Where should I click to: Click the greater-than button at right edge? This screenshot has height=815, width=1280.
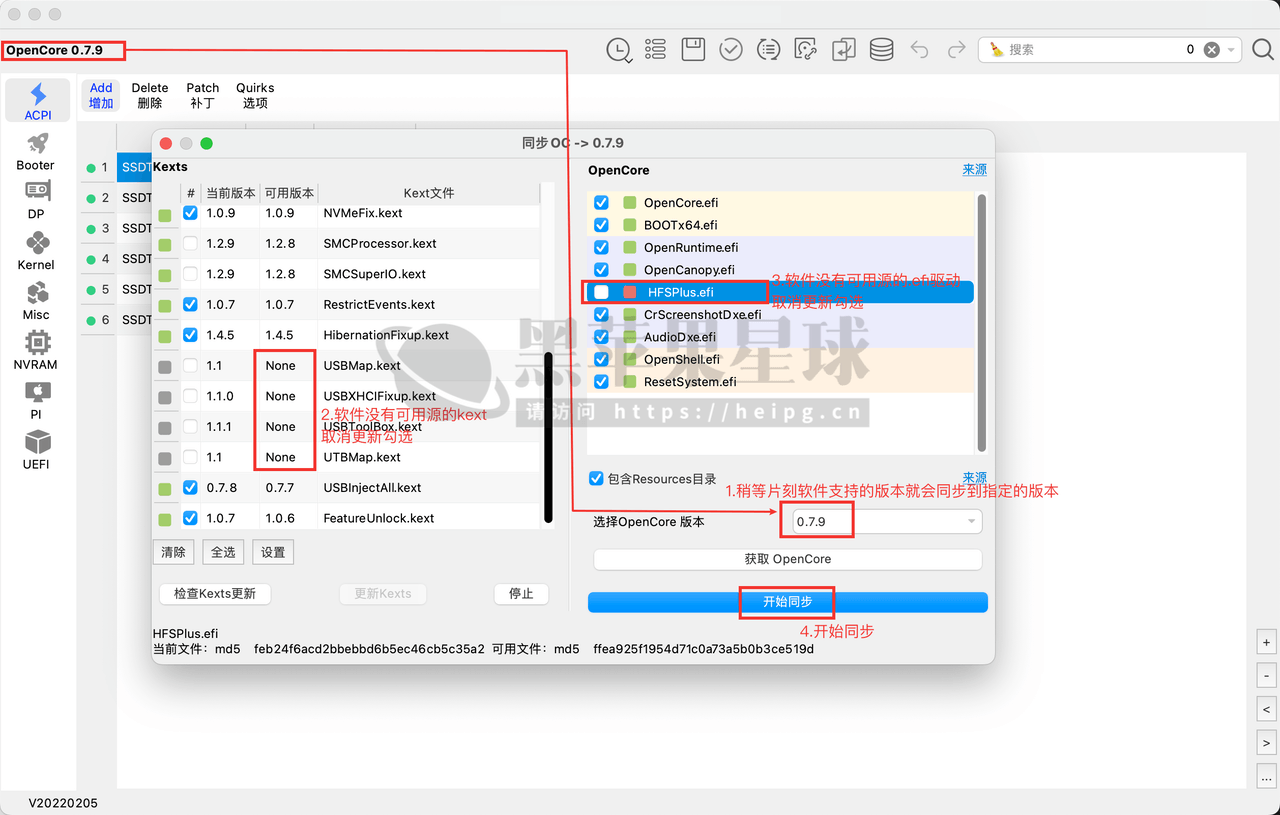(x=1267, y=743)
